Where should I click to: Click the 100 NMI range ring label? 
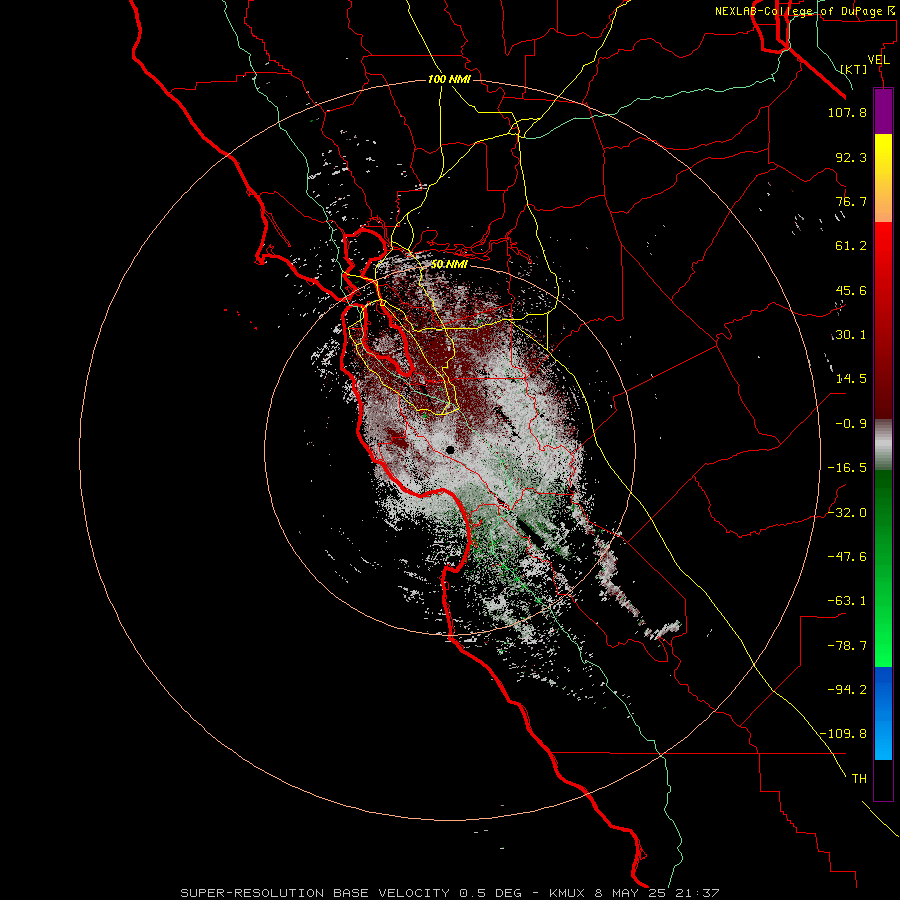pyautogui.click(x=449, y=79)
